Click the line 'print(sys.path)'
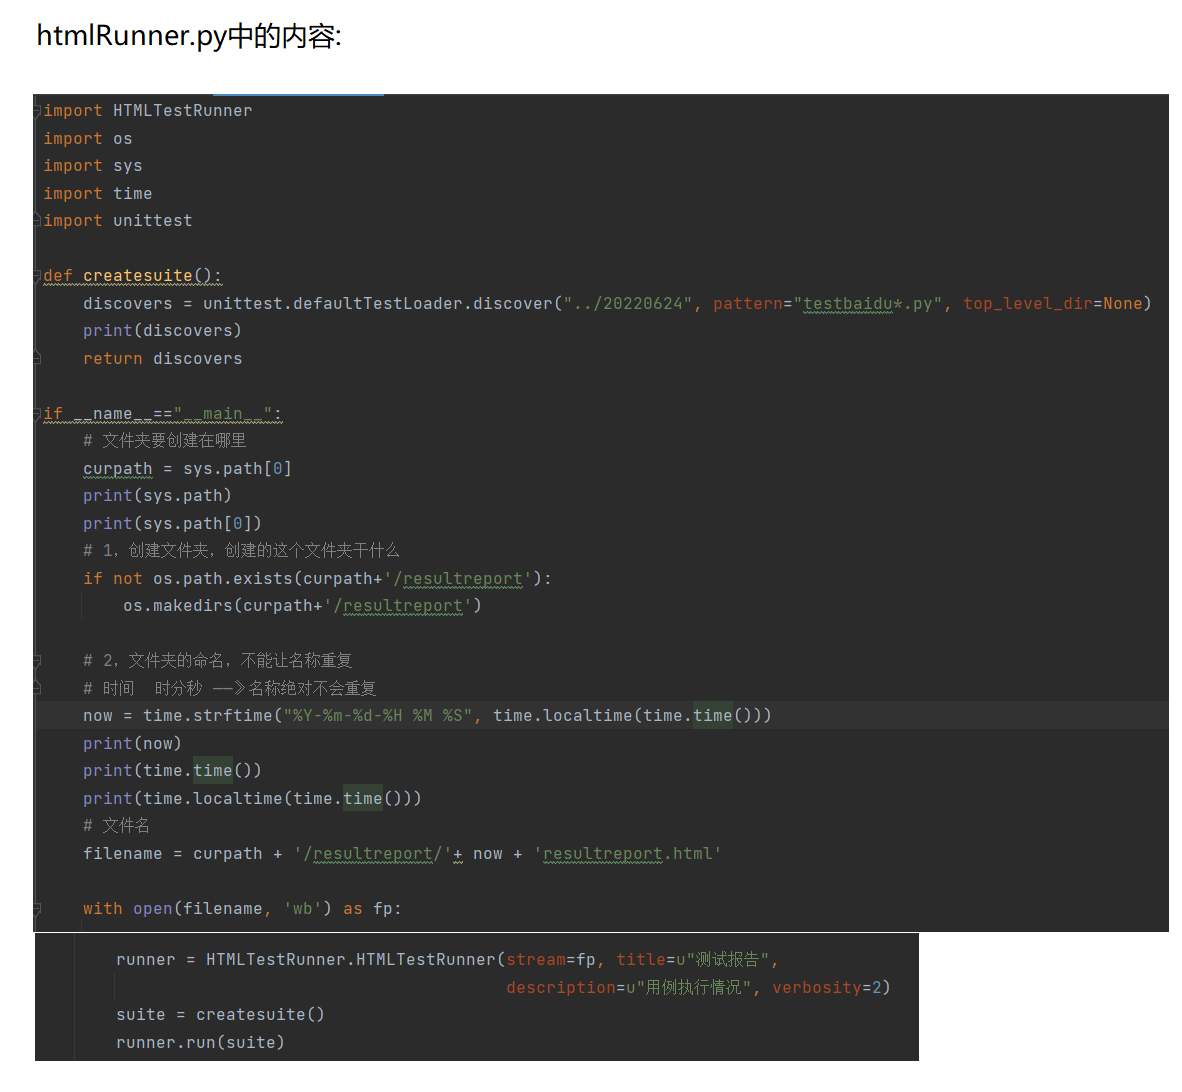Image resolution: width=1182 pixels, height=1092 pixels. coord(158,496)
